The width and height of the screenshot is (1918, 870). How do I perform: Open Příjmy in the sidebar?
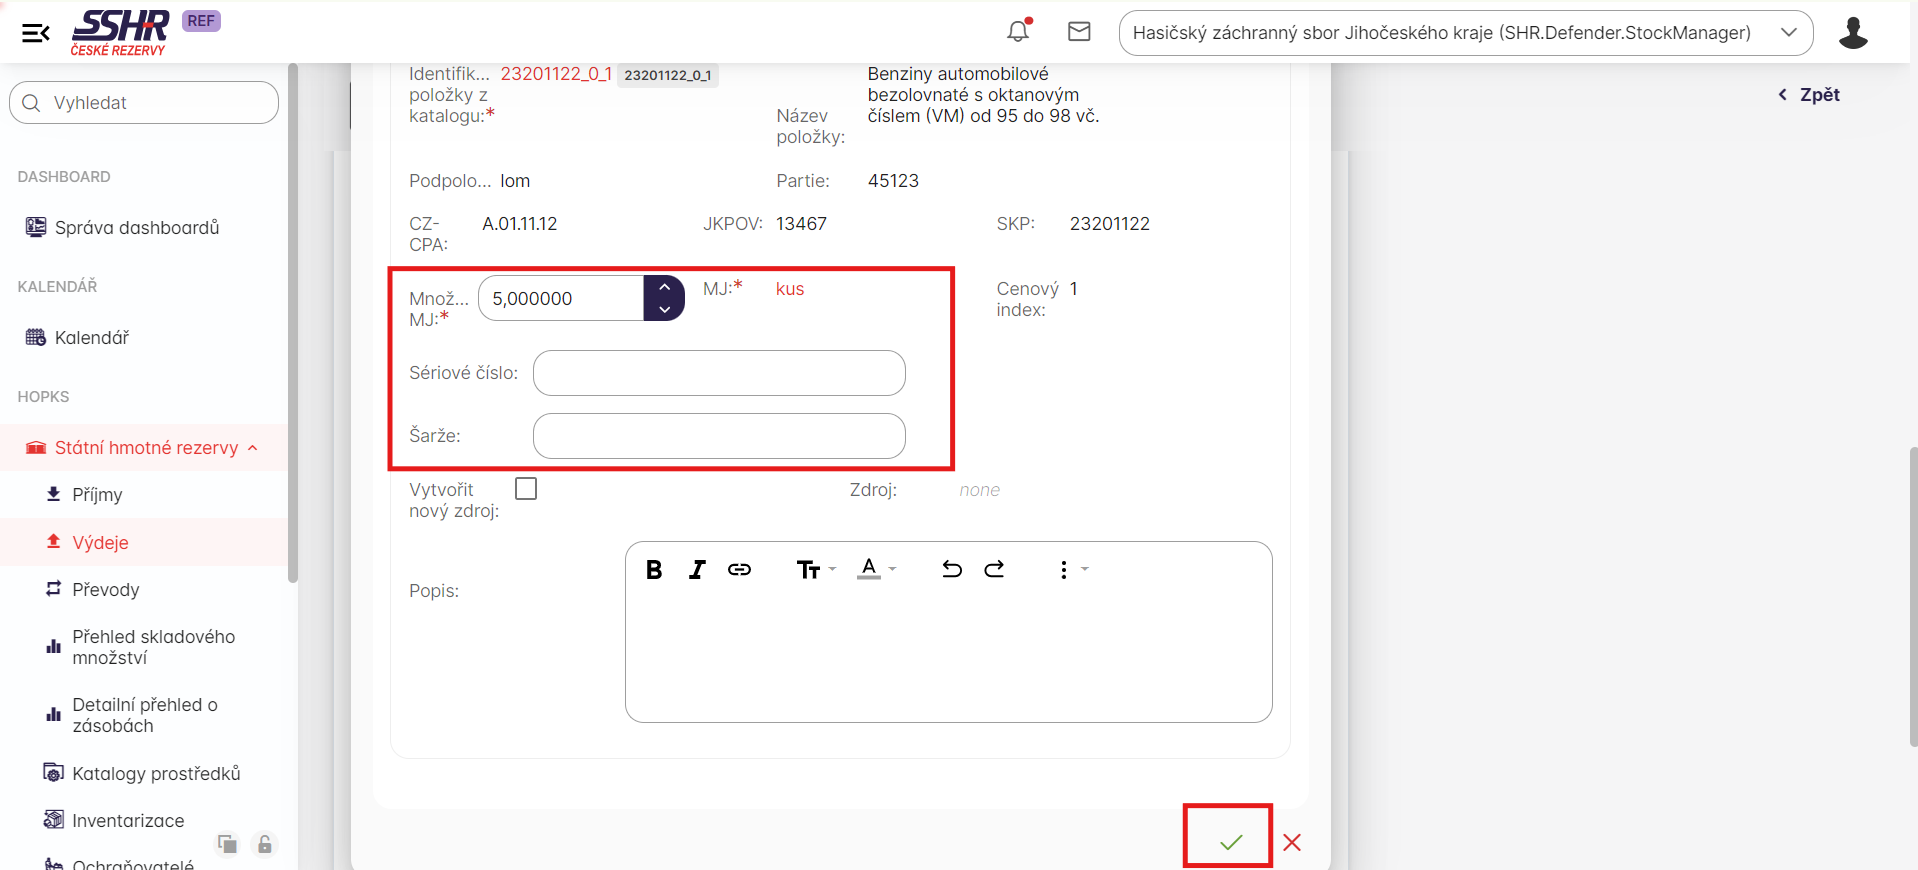(97, 495)
